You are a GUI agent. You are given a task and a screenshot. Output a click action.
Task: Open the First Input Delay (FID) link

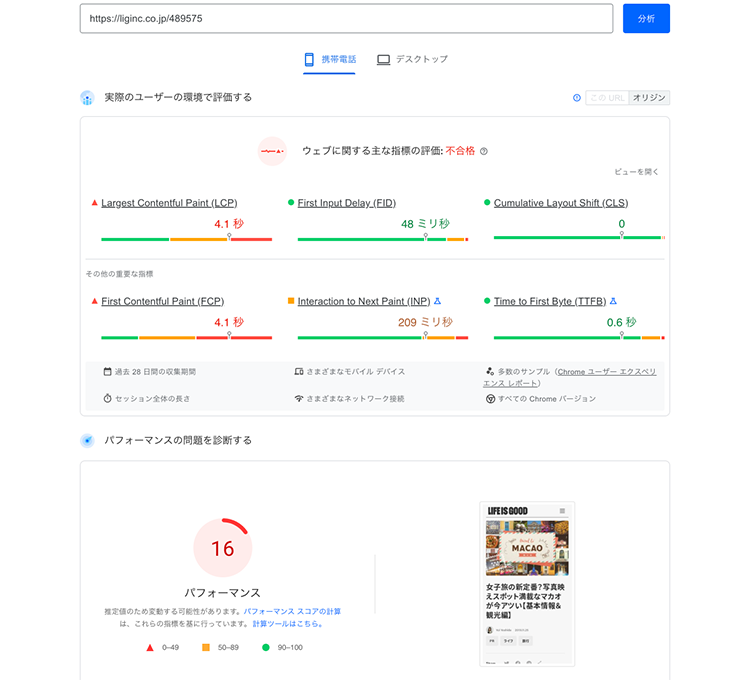coord(347,203)
